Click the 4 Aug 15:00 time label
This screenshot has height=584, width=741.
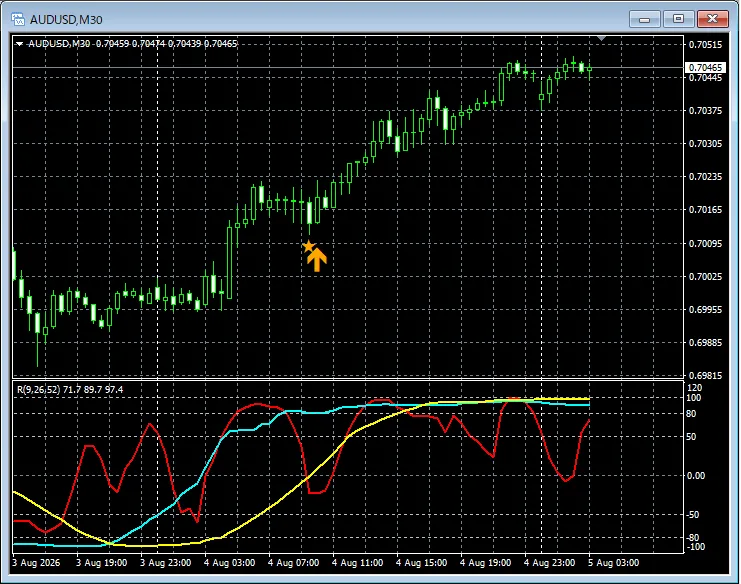[x=422, y=563]
